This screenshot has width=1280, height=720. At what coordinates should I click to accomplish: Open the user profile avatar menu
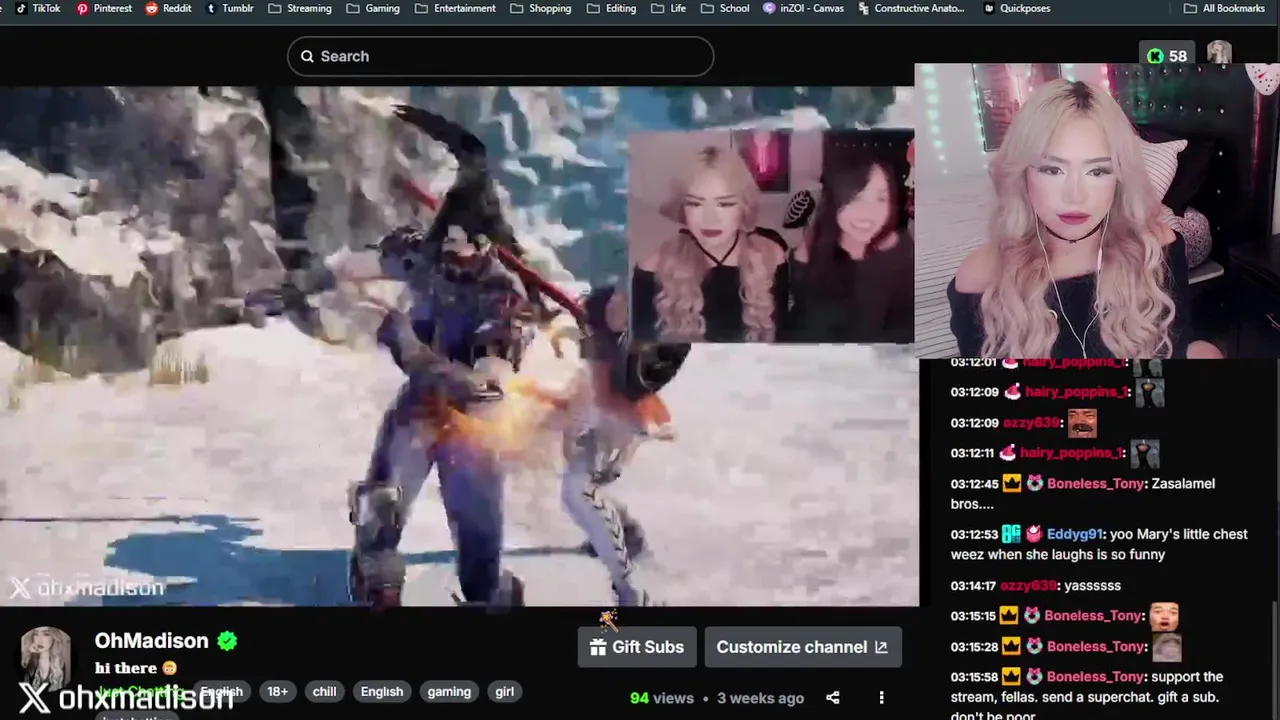point(1219,53)
